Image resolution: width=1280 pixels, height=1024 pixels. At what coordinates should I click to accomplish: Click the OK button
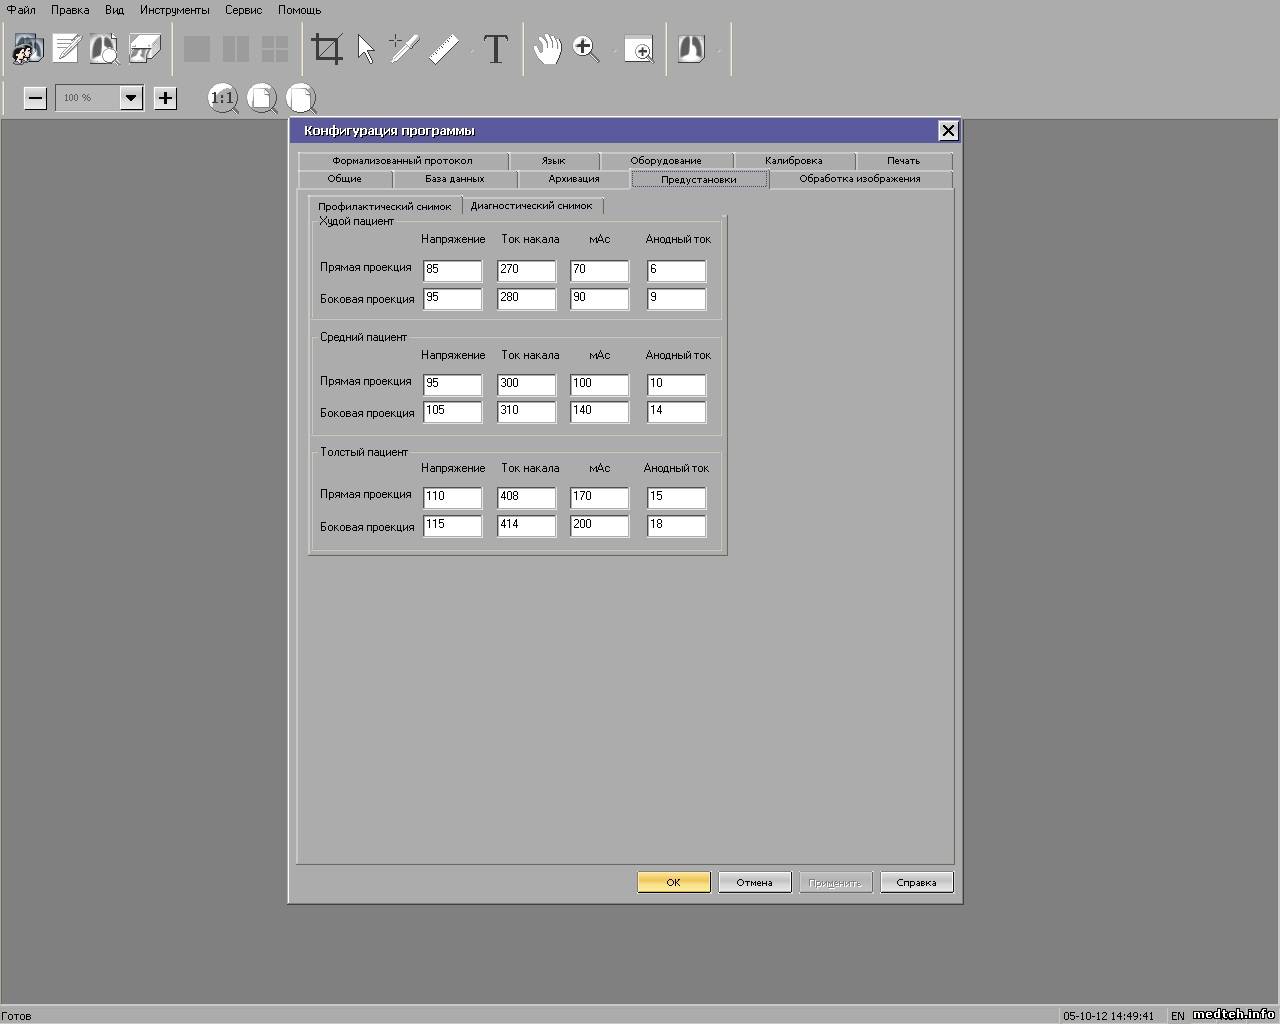tap(673, 882)
